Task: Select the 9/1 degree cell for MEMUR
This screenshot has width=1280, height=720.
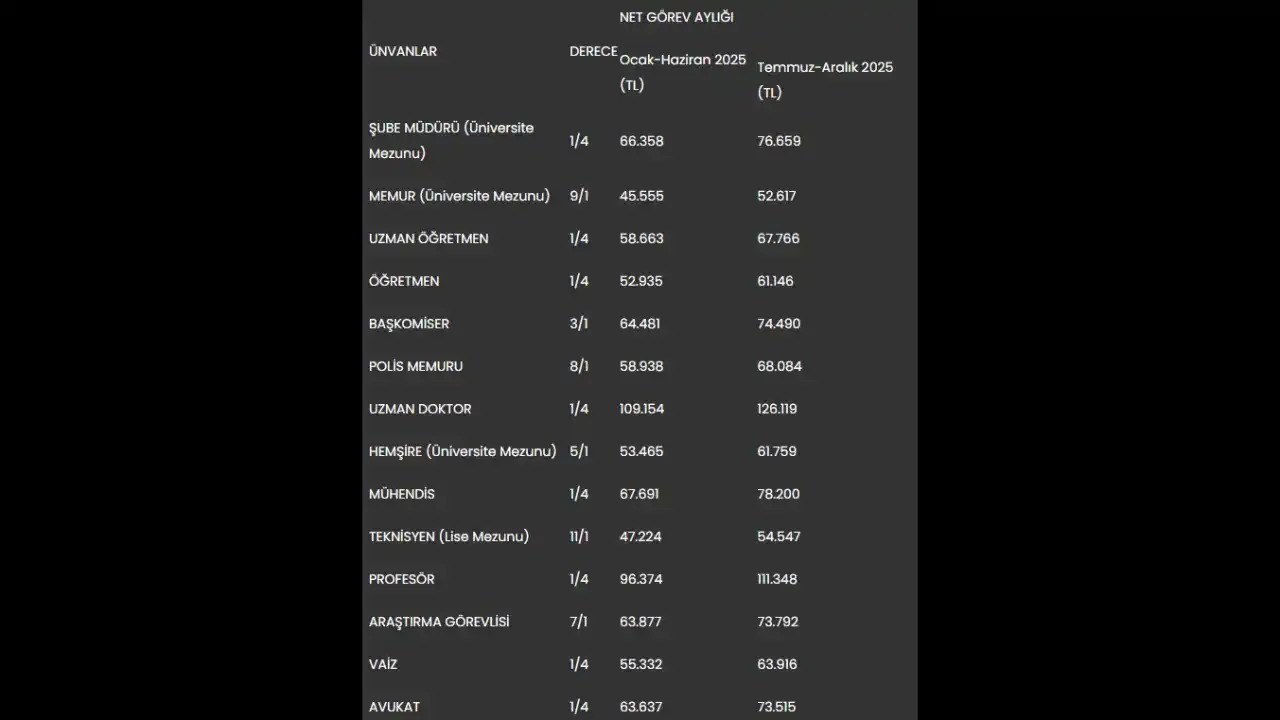Action: tap(579, 196)
